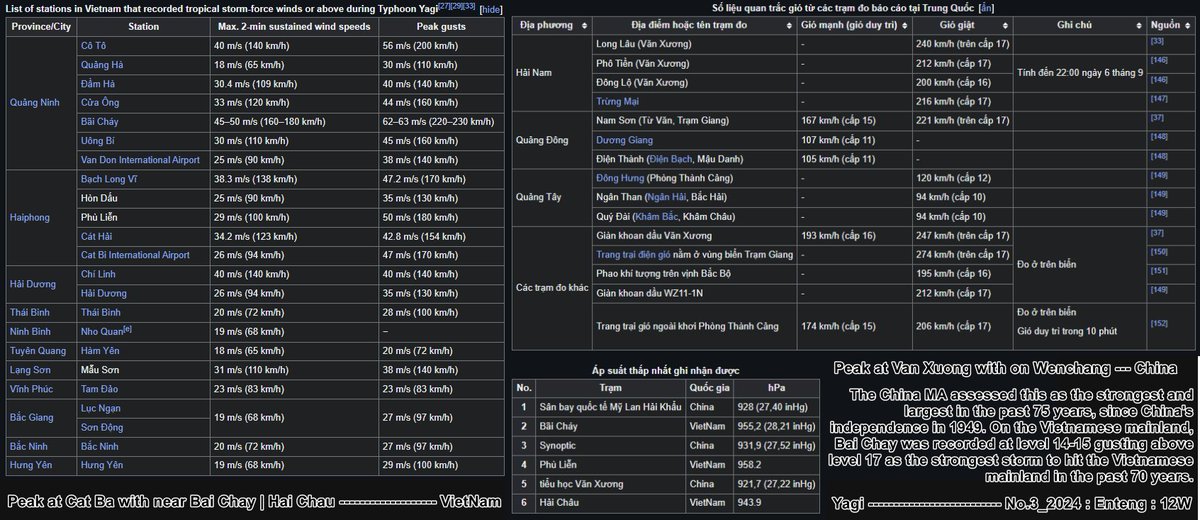Open the Bãi Cháy station link in Vietnam stations table
Image resolution: width=1200 pixels, height=520 pixels.
click(x=100, y=121)
